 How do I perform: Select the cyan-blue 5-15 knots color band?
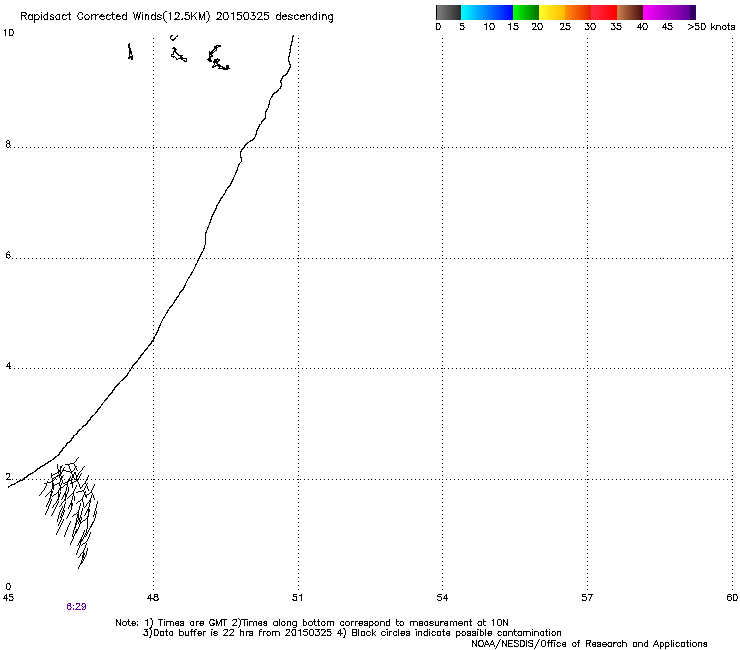pyautogui.click(x=487, y=12)
